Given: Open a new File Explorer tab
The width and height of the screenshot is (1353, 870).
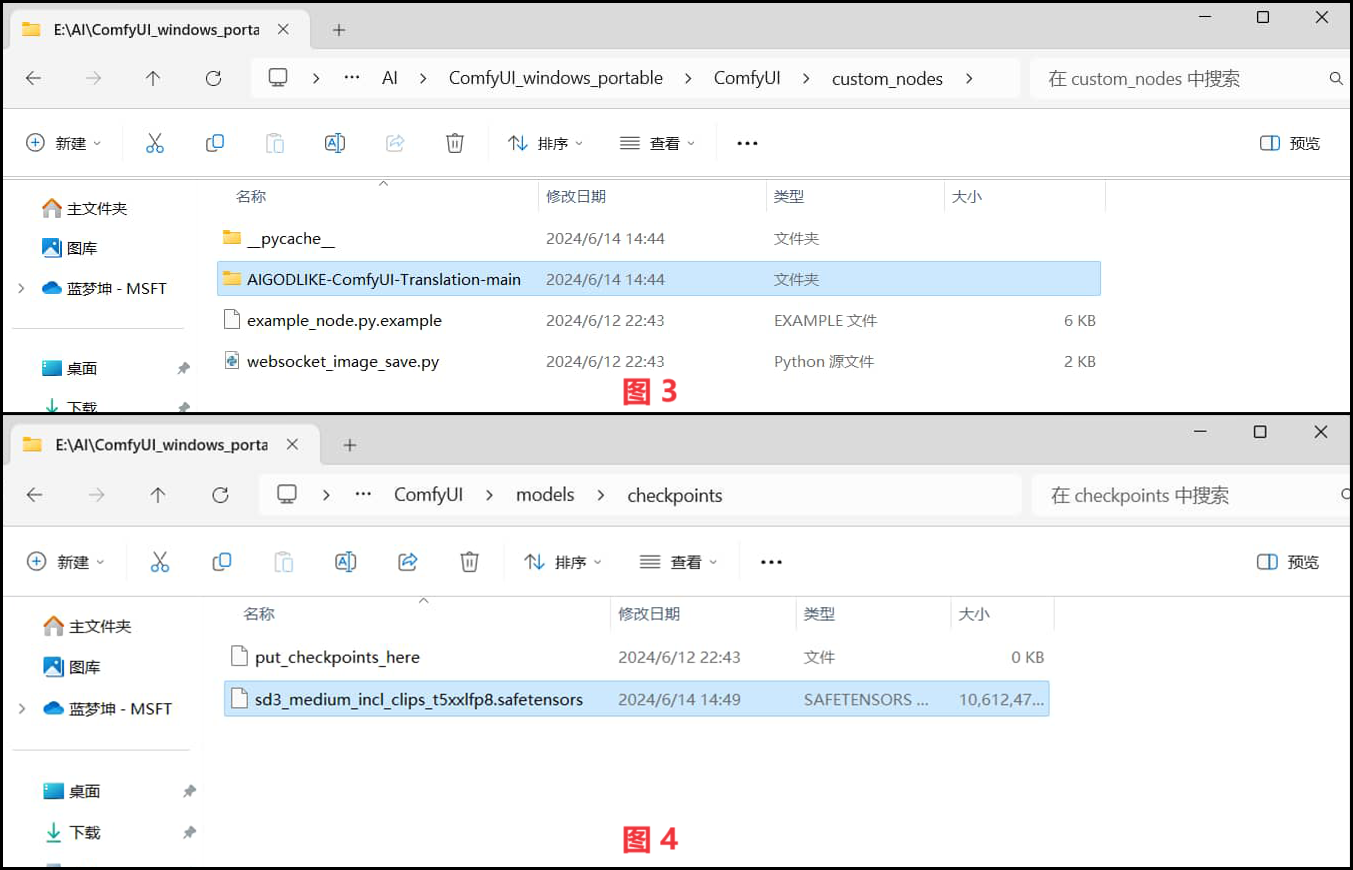Looking at the screenshot, I should pyautogui.click(x=338, y=29).
